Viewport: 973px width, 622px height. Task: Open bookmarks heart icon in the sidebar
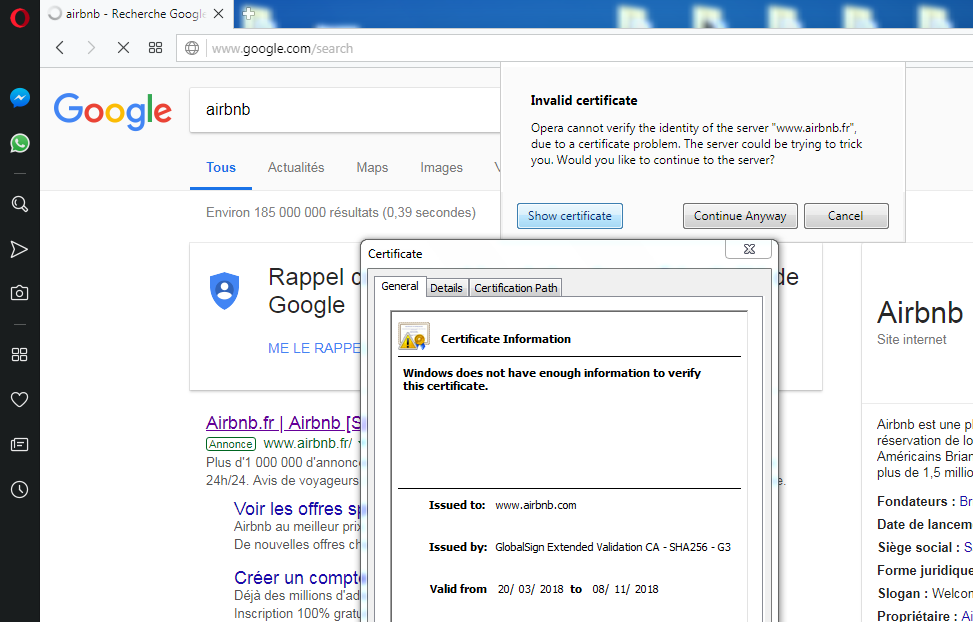[19, 399]
